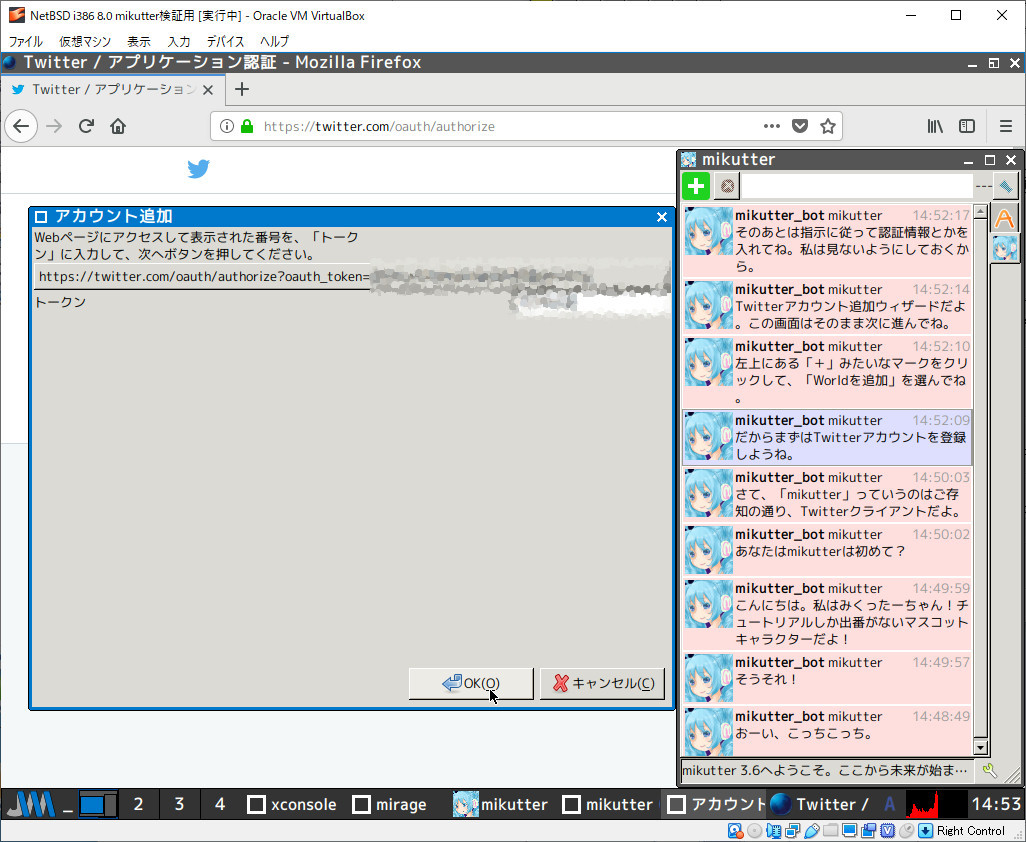This screenshot has width=1026, height=842.
Task: Open the デバイス menu in VirtualBox
Action: pos(225,42)
